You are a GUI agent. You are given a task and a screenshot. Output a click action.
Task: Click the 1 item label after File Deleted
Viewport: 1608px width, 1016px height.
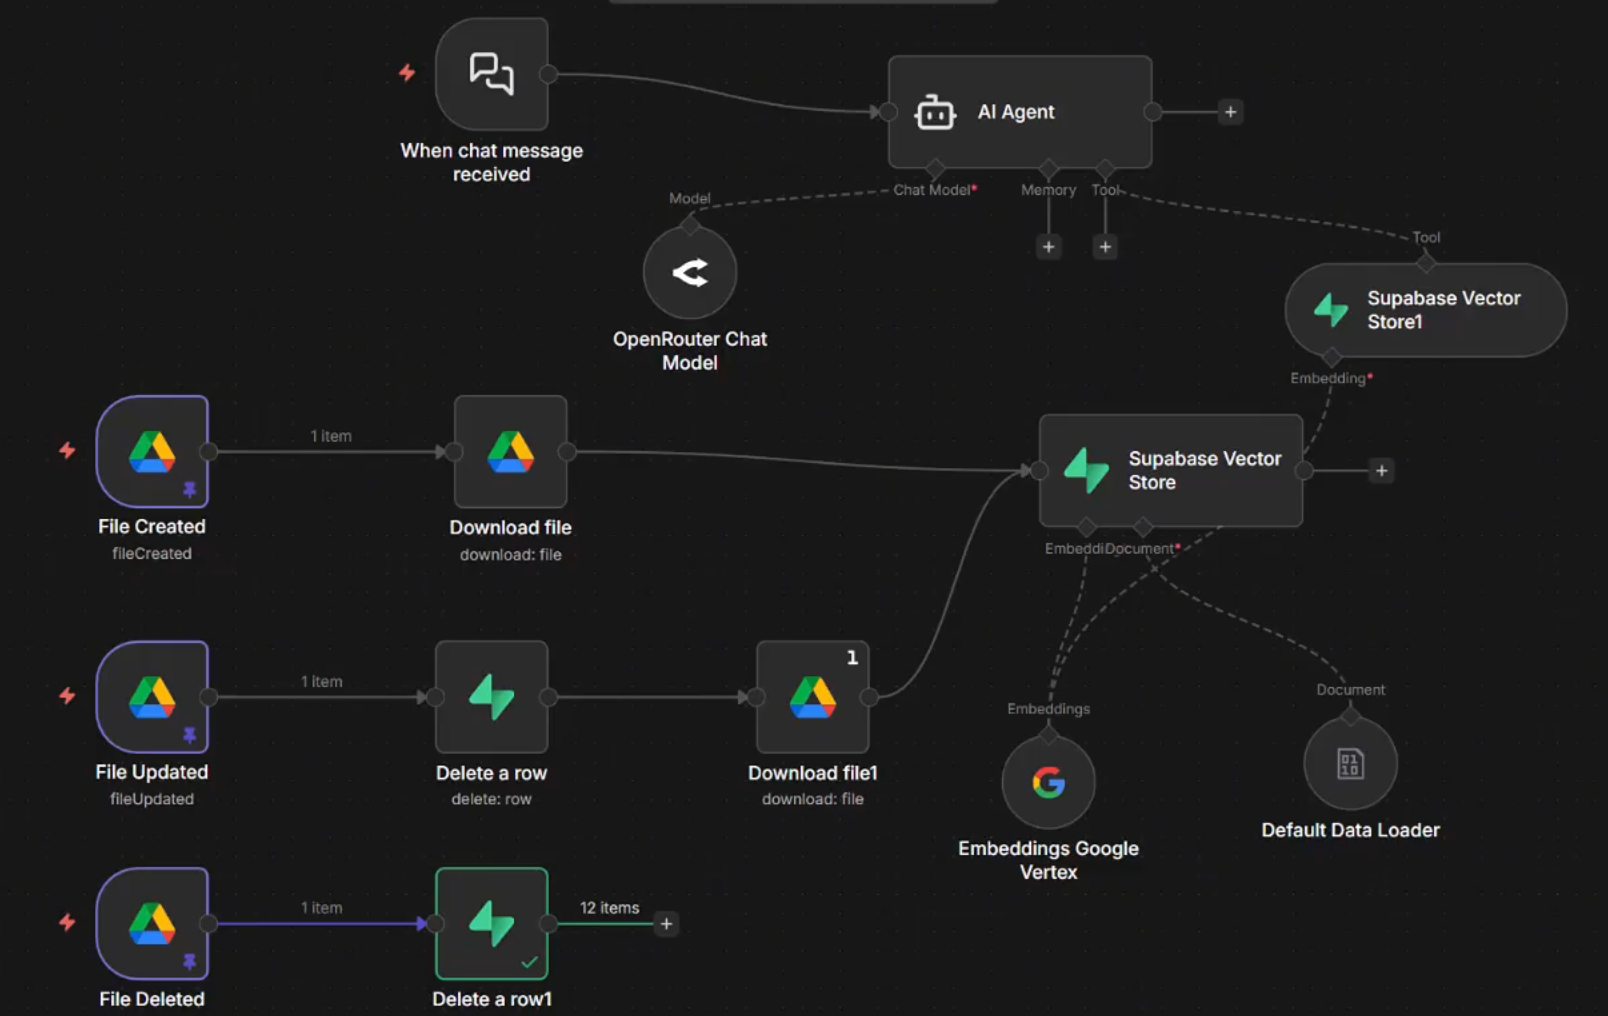click(x=321, y=907)
